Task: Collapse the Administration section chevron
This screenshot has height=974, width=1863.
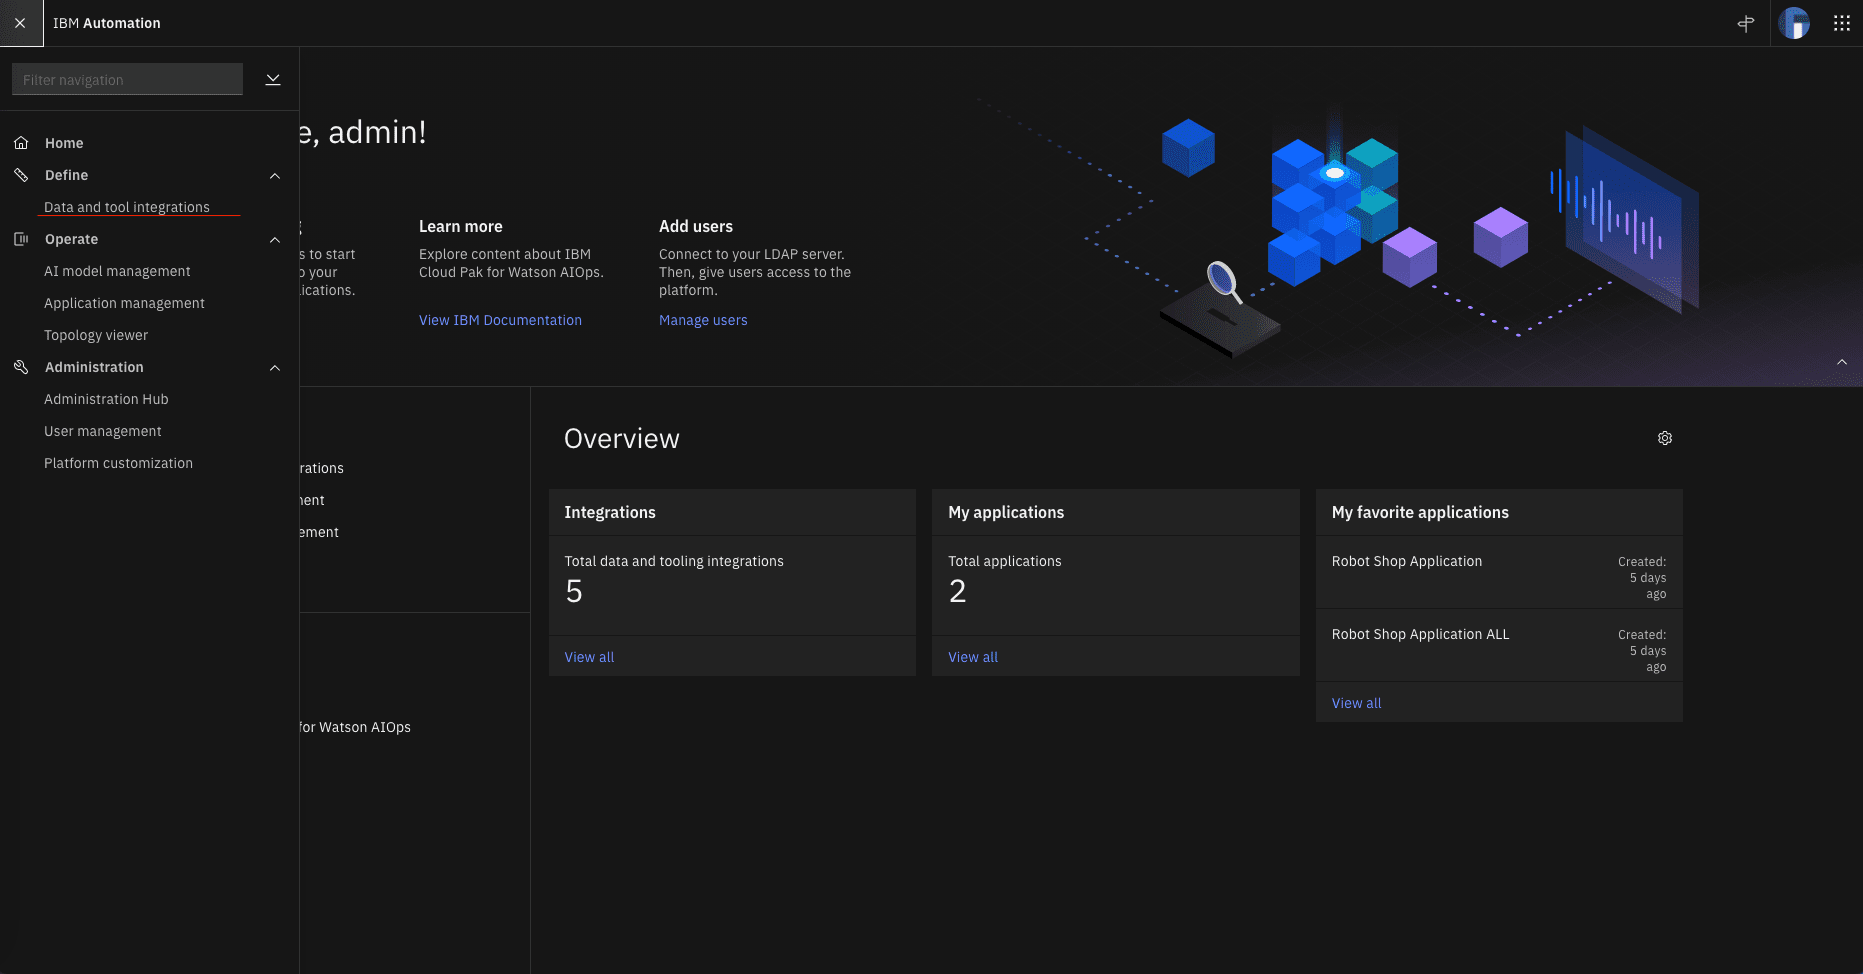Action: (x=274, y=367)
